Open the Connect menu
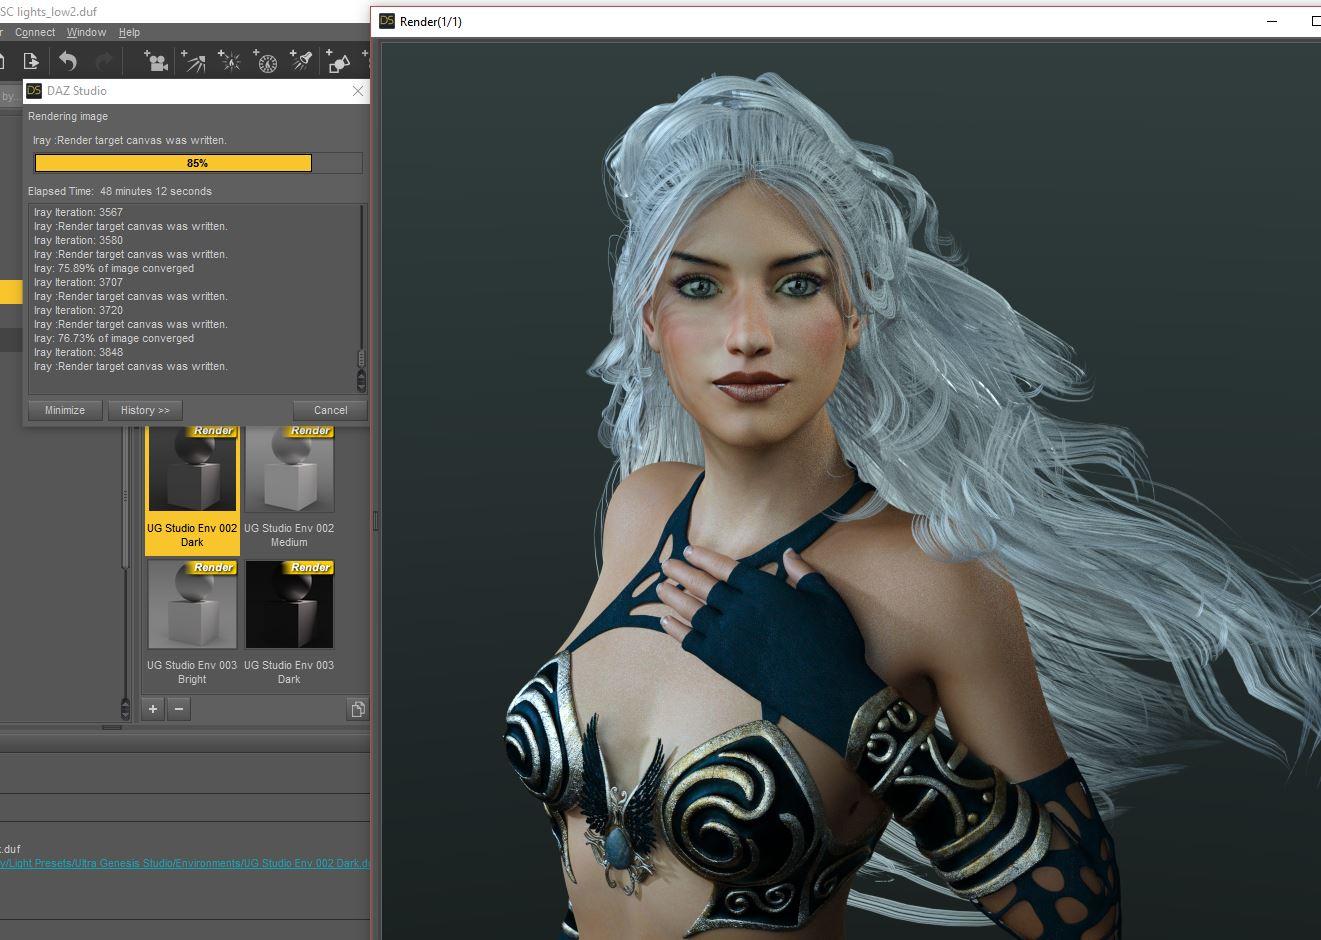 35,32
